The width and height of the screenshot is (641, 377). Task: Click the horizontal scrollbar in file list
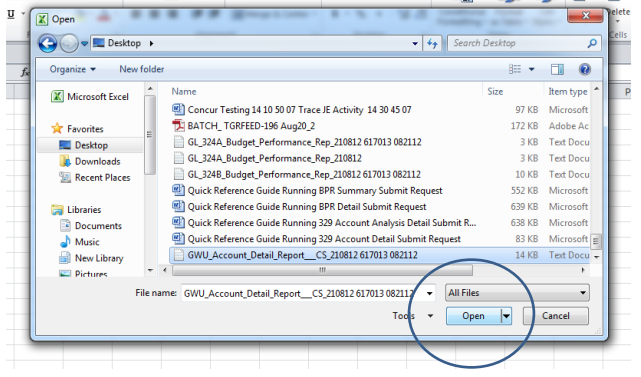click(323, 270)
